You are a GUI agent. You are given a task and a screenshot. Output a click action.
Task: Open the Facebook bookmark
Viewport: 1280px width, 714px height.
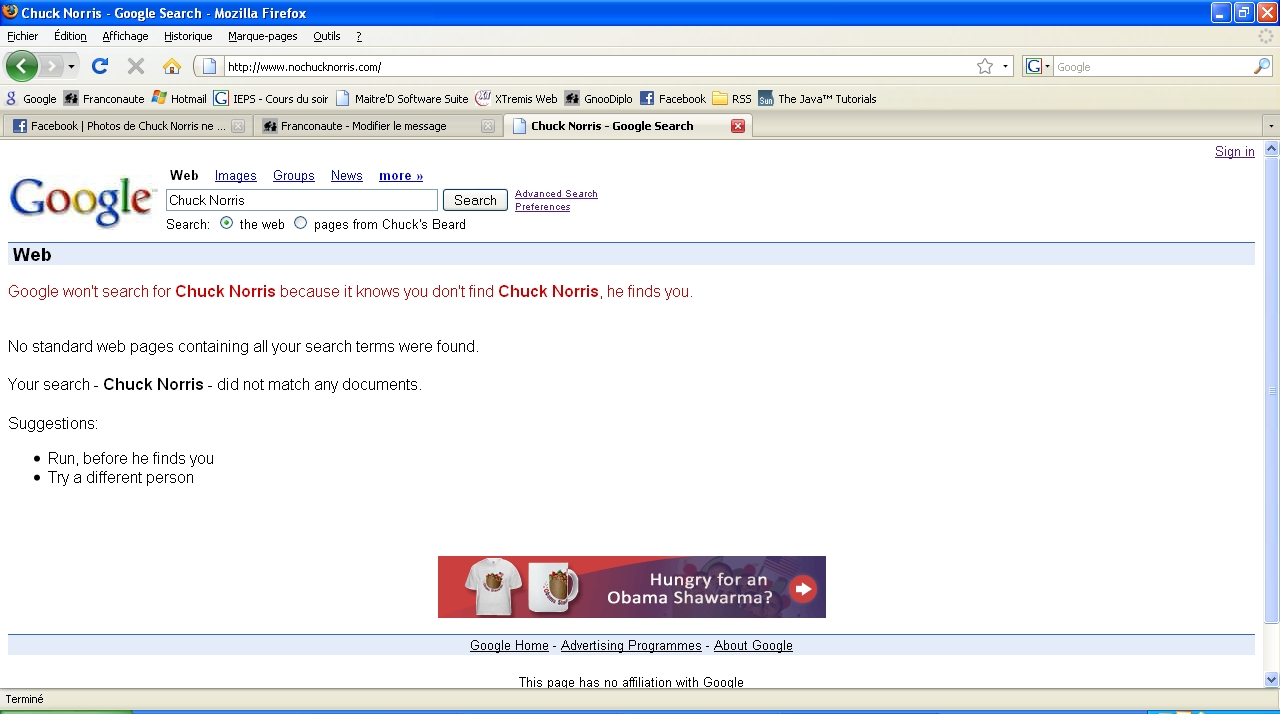673,99
